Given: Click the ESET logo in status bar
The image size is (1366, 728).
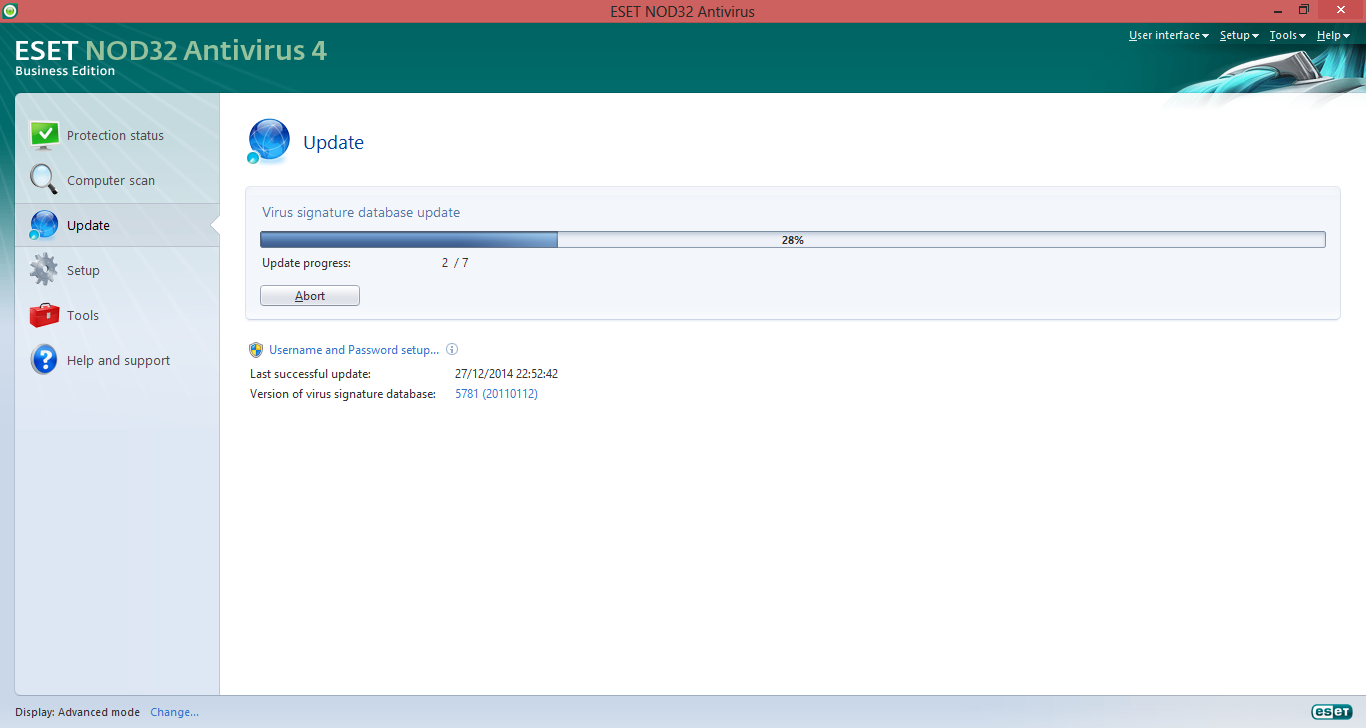Looking at the screenshot, I should (1331, 712).
